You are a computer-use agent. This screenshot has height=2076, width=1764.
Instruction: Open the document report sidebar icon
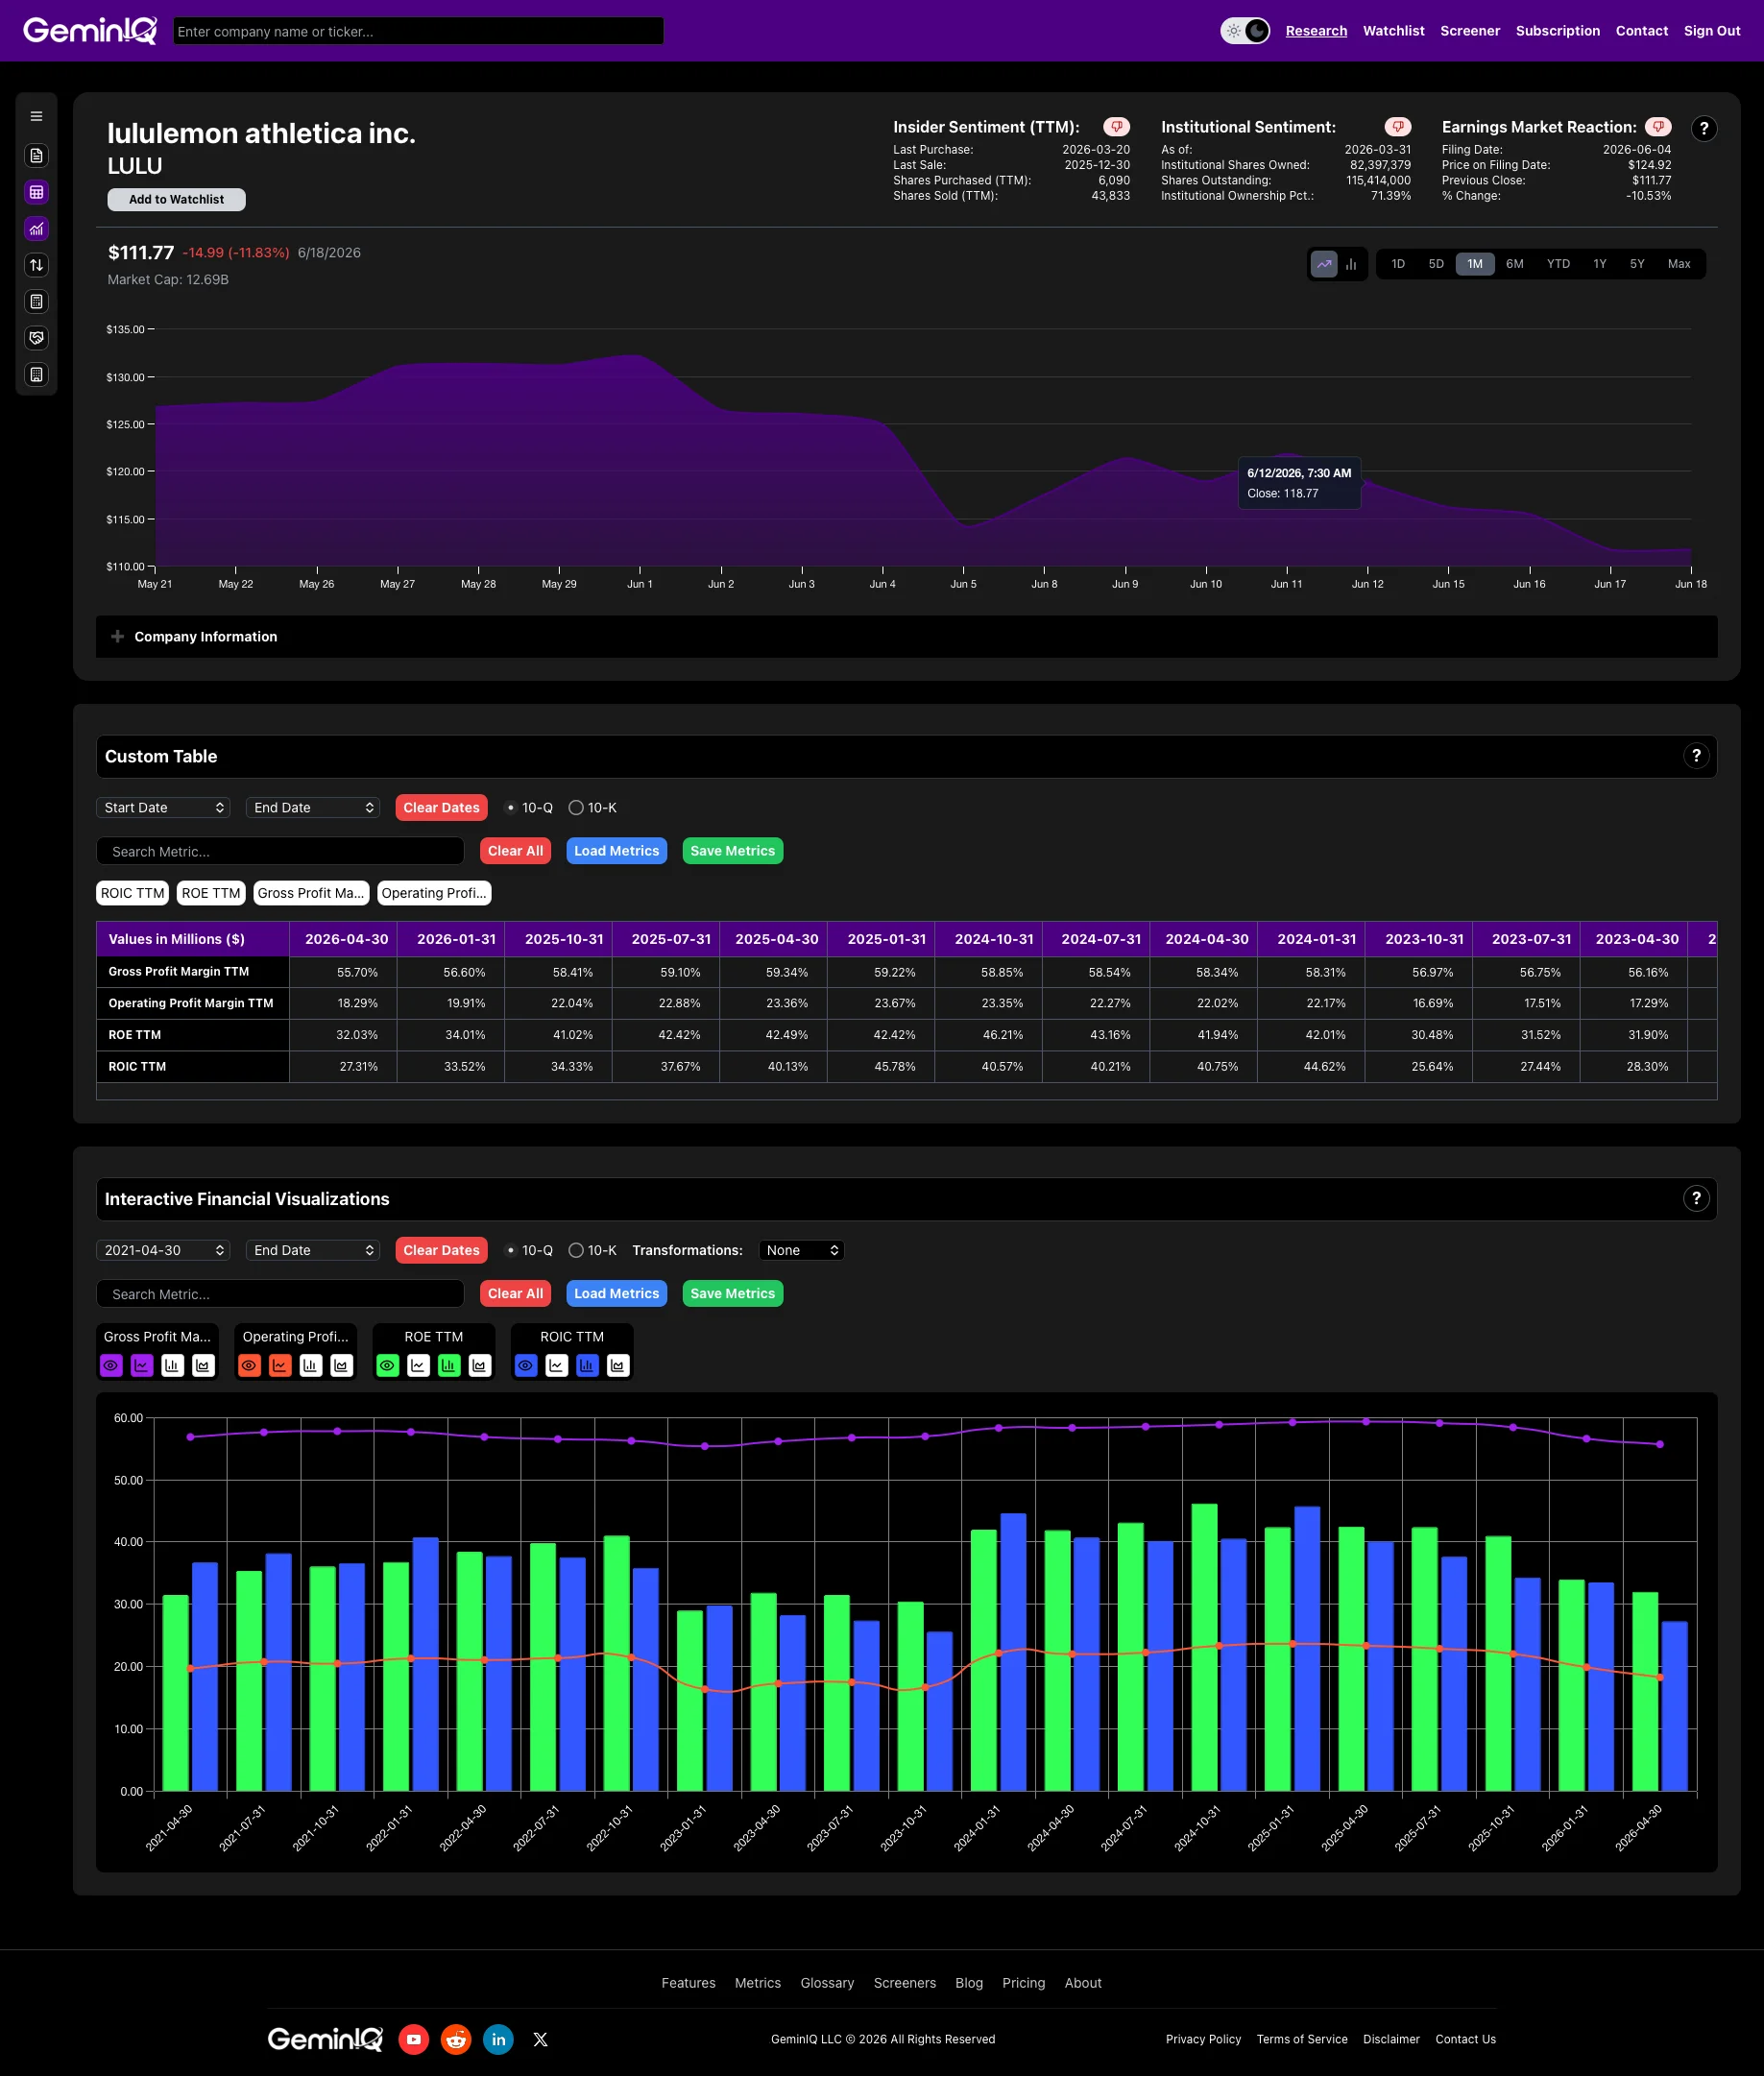point(36,155)
